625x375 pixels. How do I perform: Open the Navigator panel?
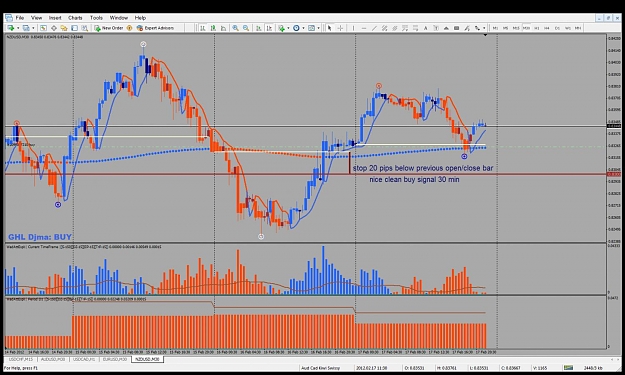pos(64,28)
